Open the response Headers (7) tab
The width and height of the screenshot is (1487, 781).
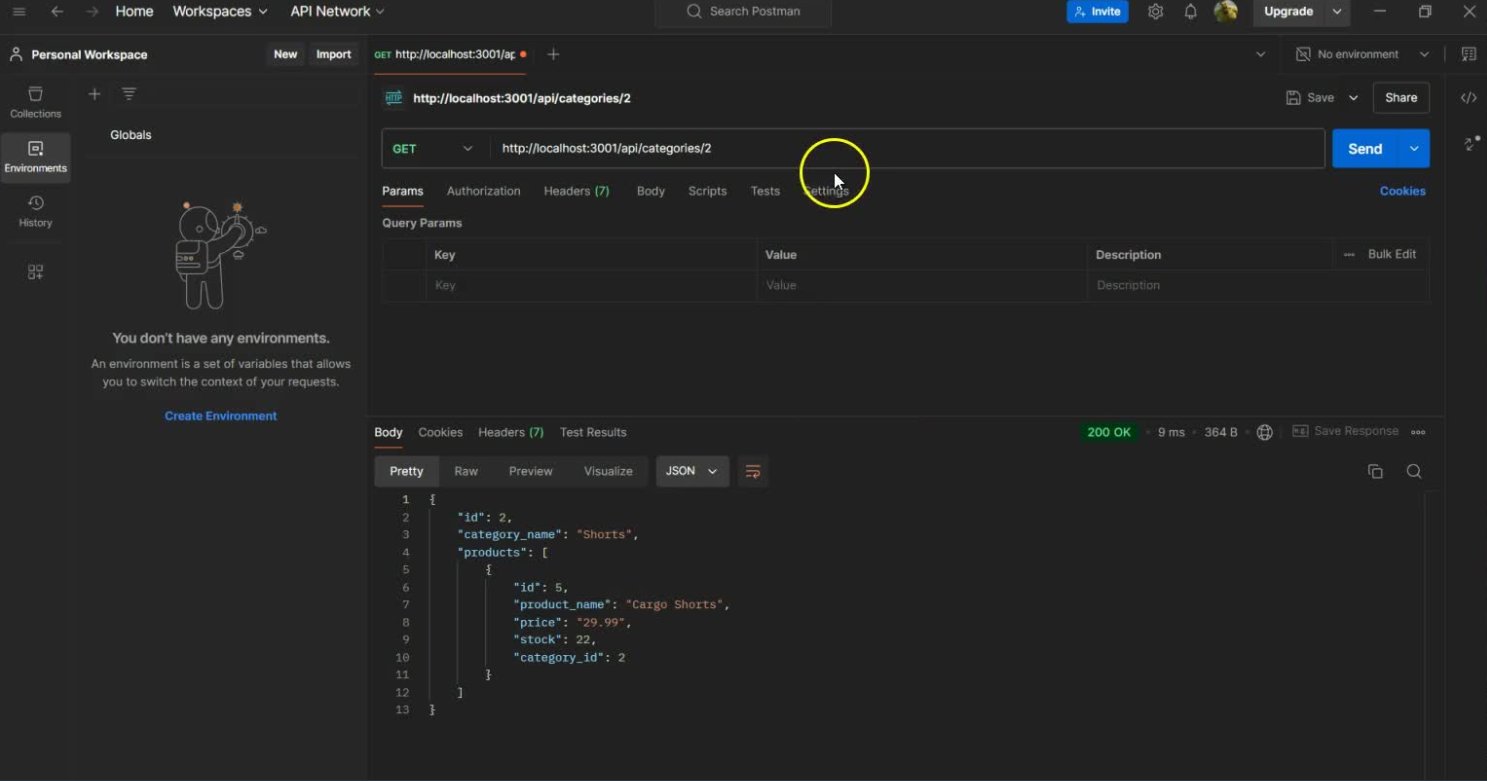(x=511, y=432)
